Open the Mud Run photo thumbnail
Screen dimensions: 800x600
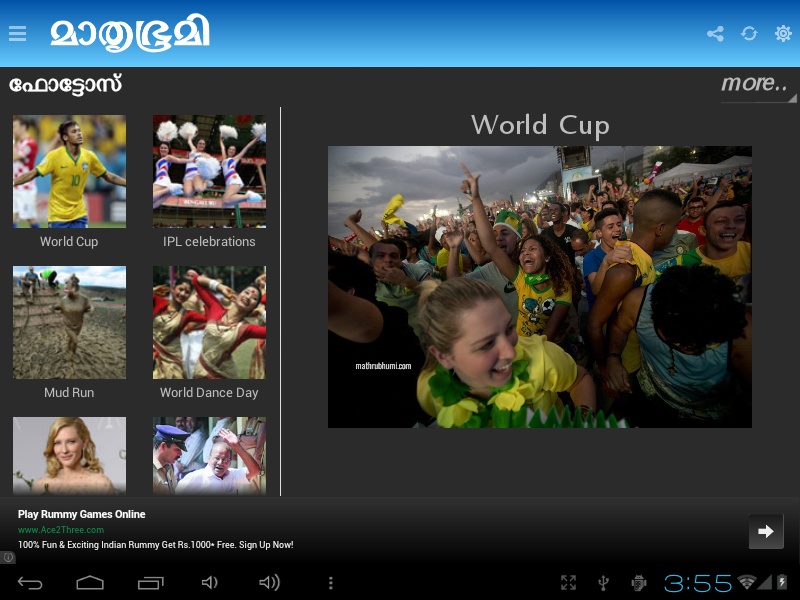(69, 322)
